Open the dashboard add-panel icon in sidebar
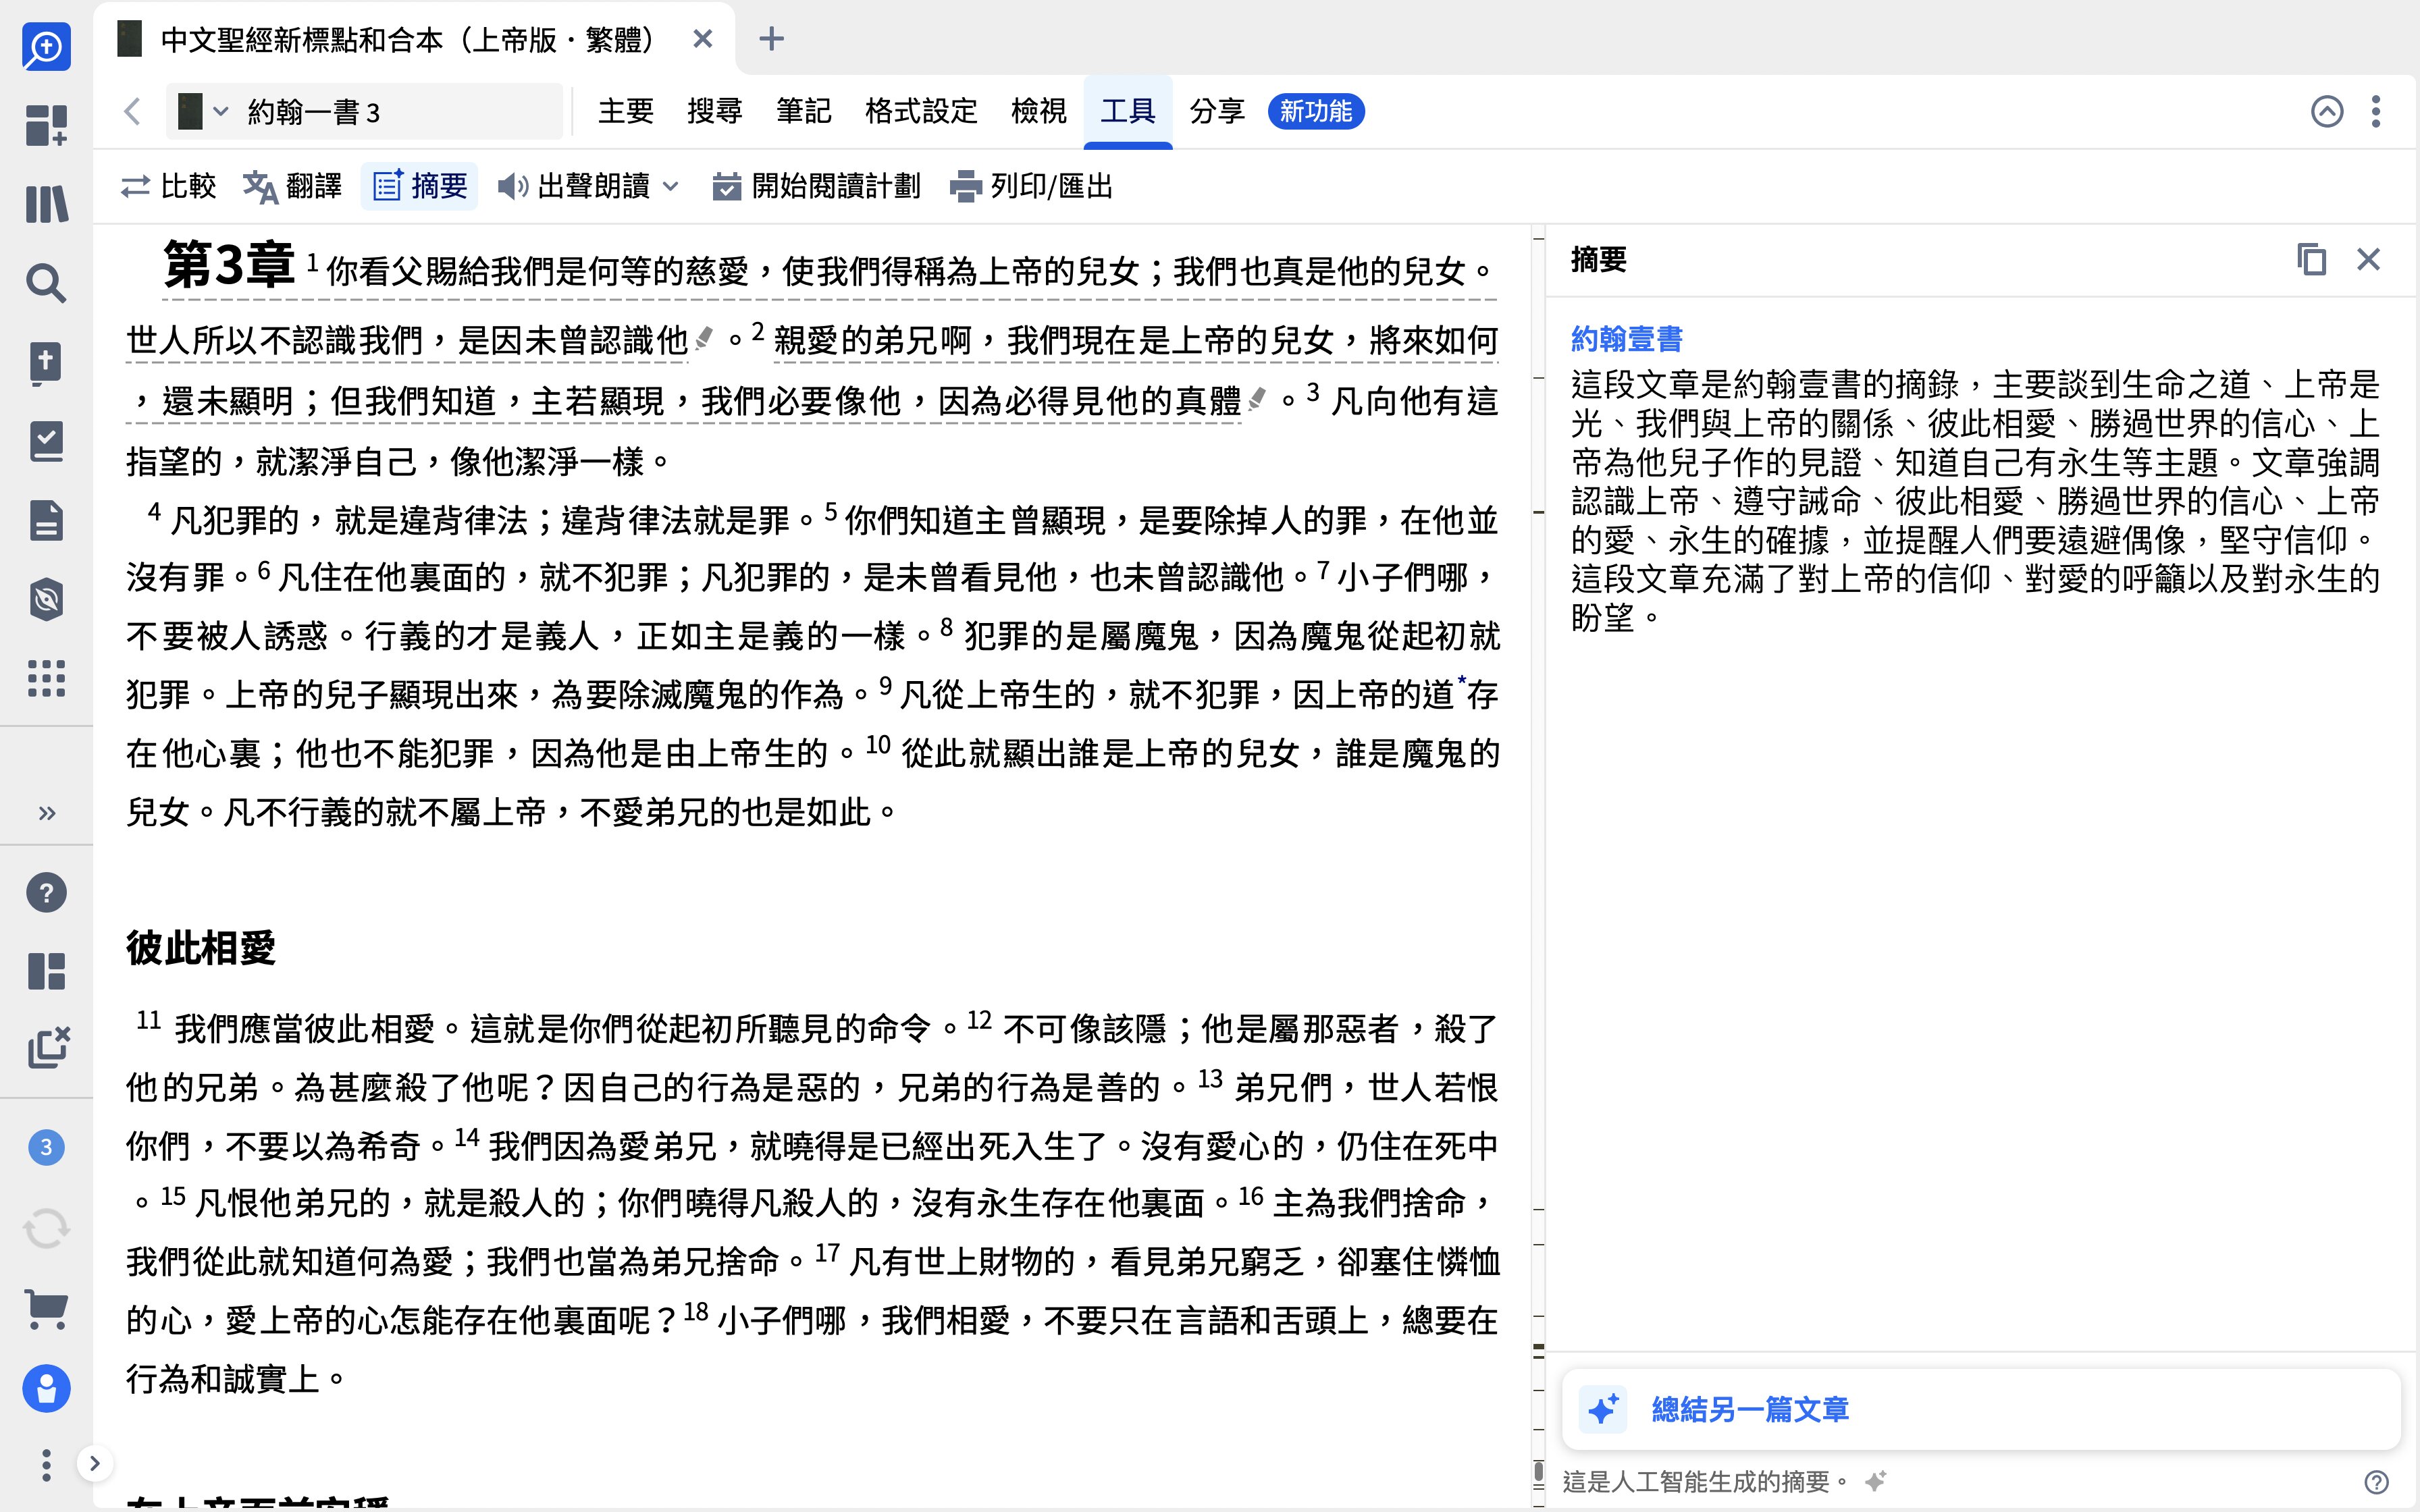2420x1512 pixels. point(46,126)
